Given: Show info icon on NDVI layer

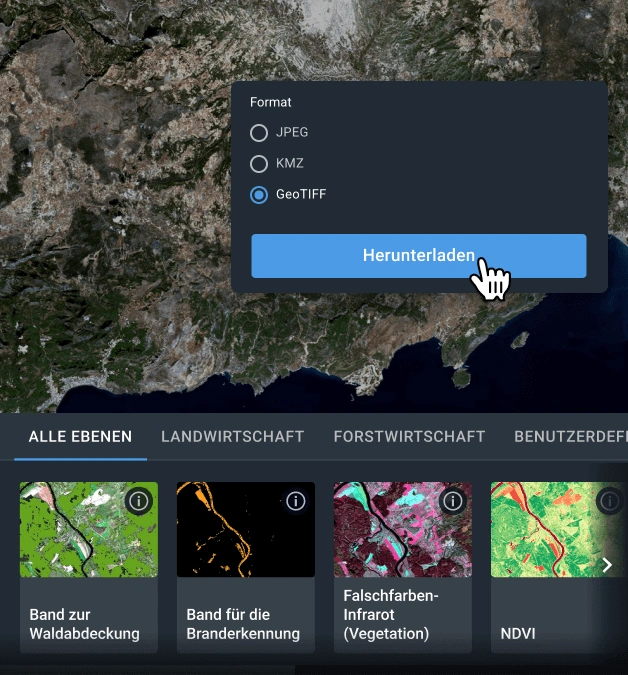Looking at the screenshot, I should (x=608, y=501).
